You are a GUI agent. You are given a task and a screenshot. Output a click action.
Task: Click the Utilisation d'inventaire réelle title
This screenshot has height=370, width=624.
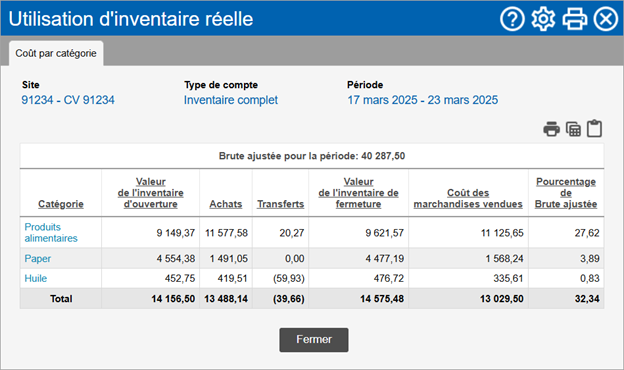(131, 19)
